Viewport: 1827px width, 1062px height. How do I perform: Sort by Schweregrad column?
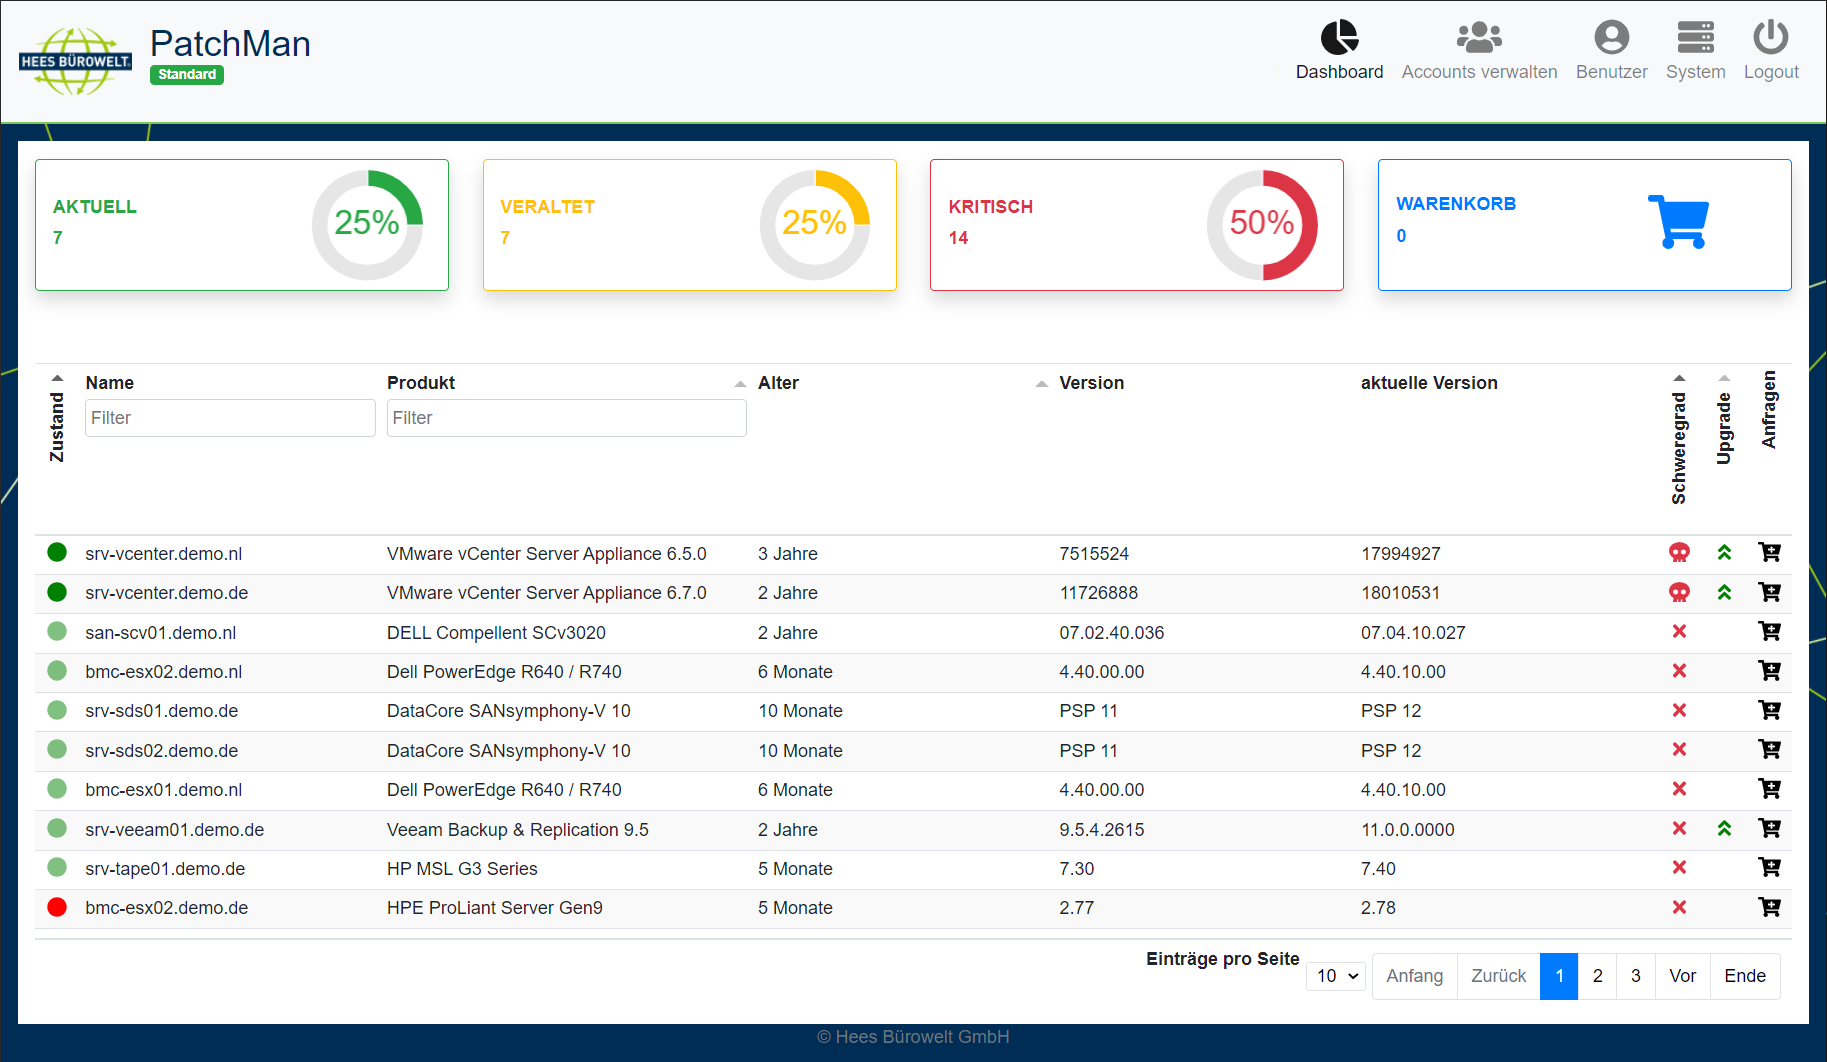pyautogui.click(x=1679, y=439)
